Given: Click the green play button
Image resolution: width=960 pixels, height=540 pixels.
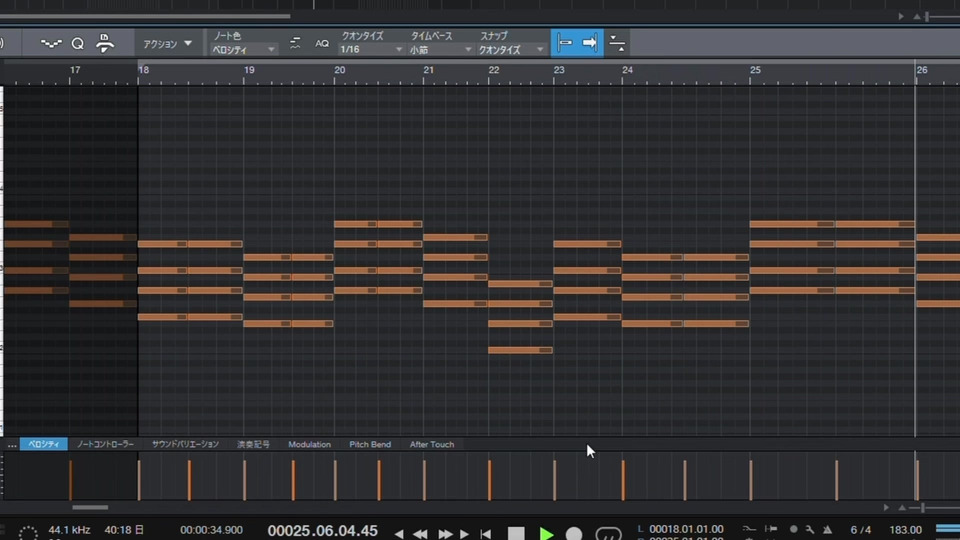Looking at the screenshot, I should (x=546, y=533).
